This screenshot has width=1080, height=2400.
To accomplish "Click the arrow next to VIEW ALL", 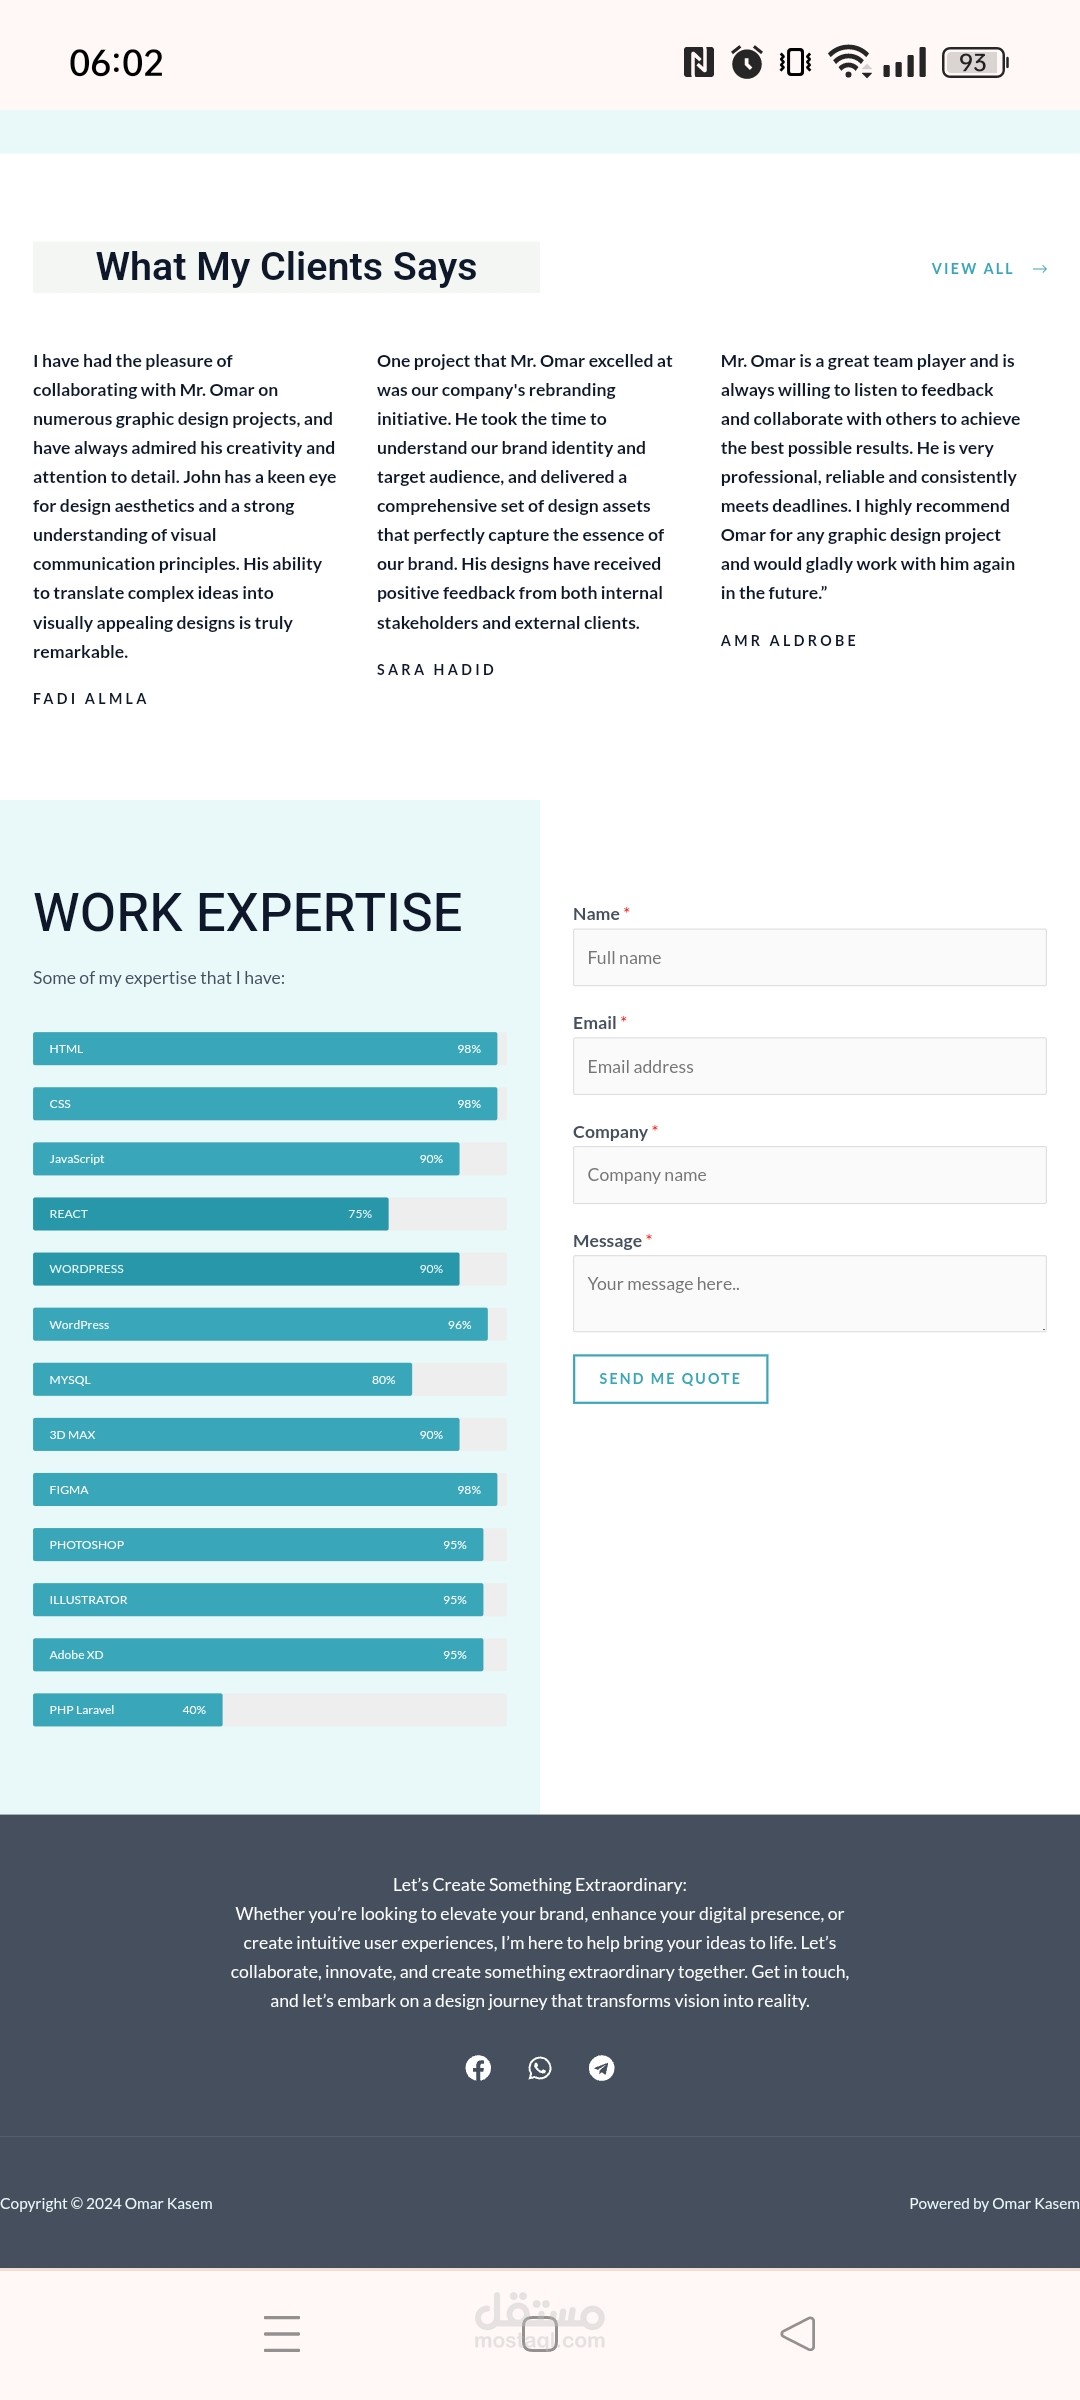I will (1040, 269).
